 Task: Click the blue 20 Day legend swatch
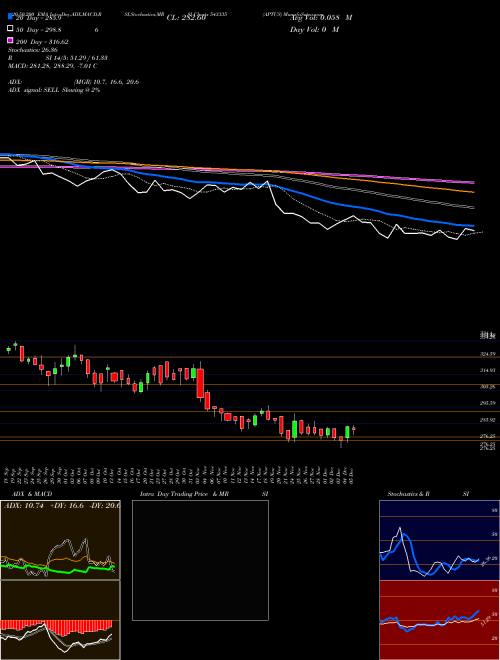tap(10, 17)
